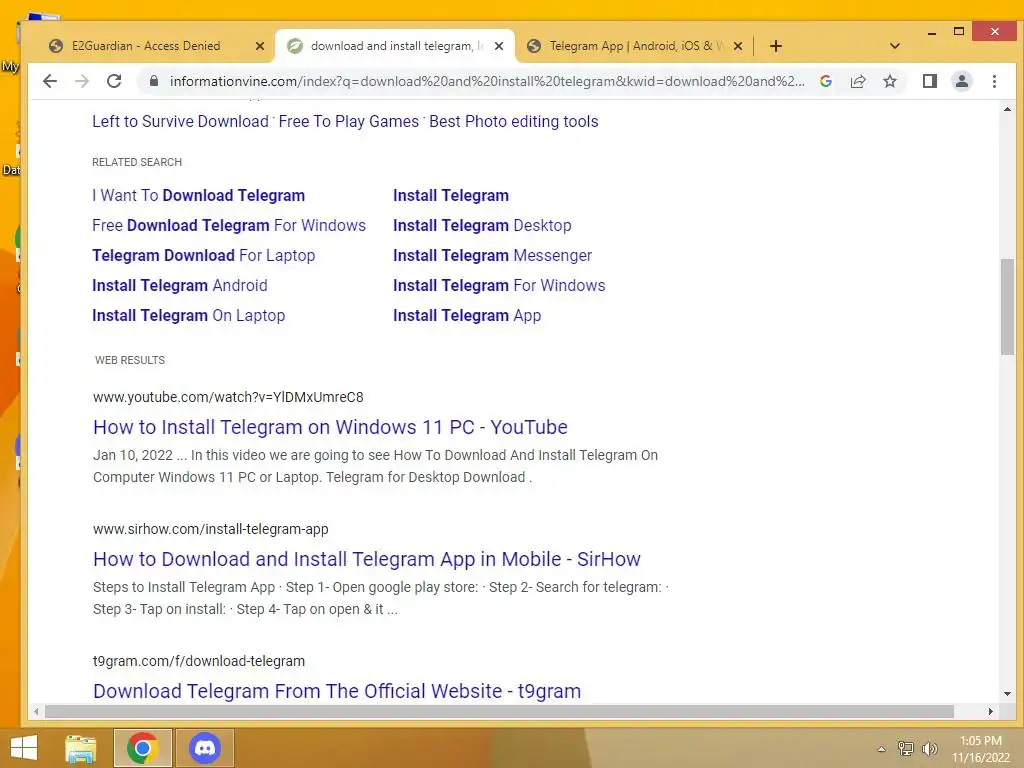Click www.sirhow.com/install-telegram-app URL text

(x=210, y=529)
